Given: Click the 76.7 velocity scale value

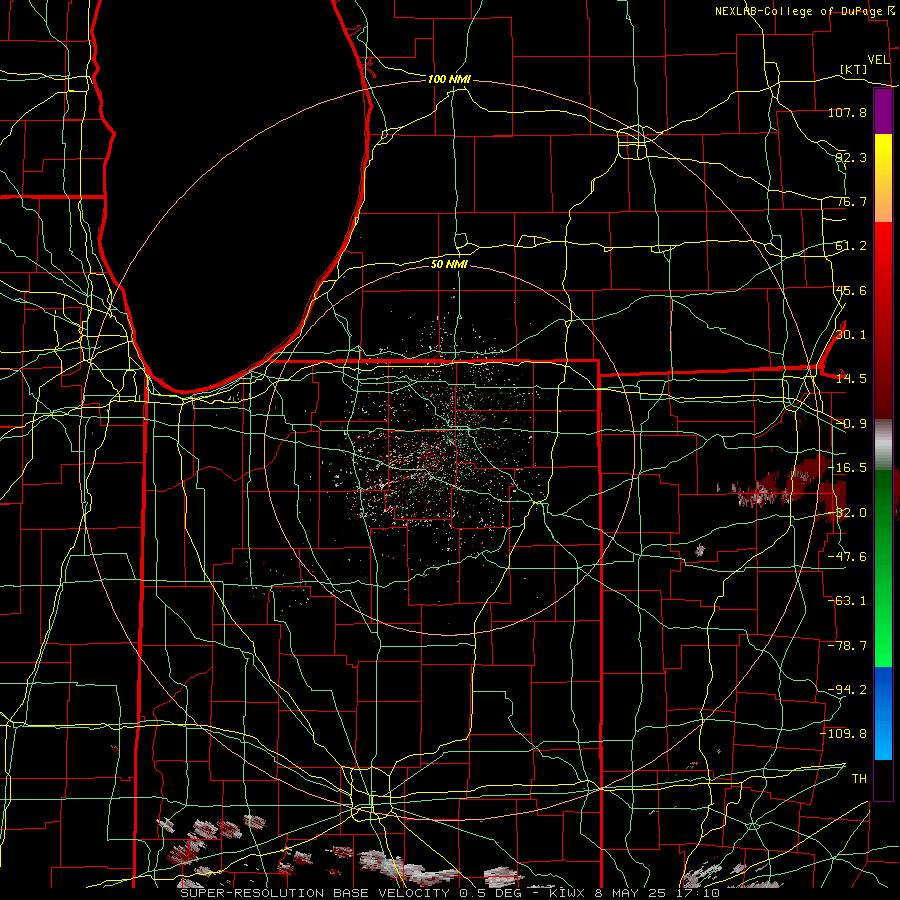Looking at the screenshot, I should point(851,201).
